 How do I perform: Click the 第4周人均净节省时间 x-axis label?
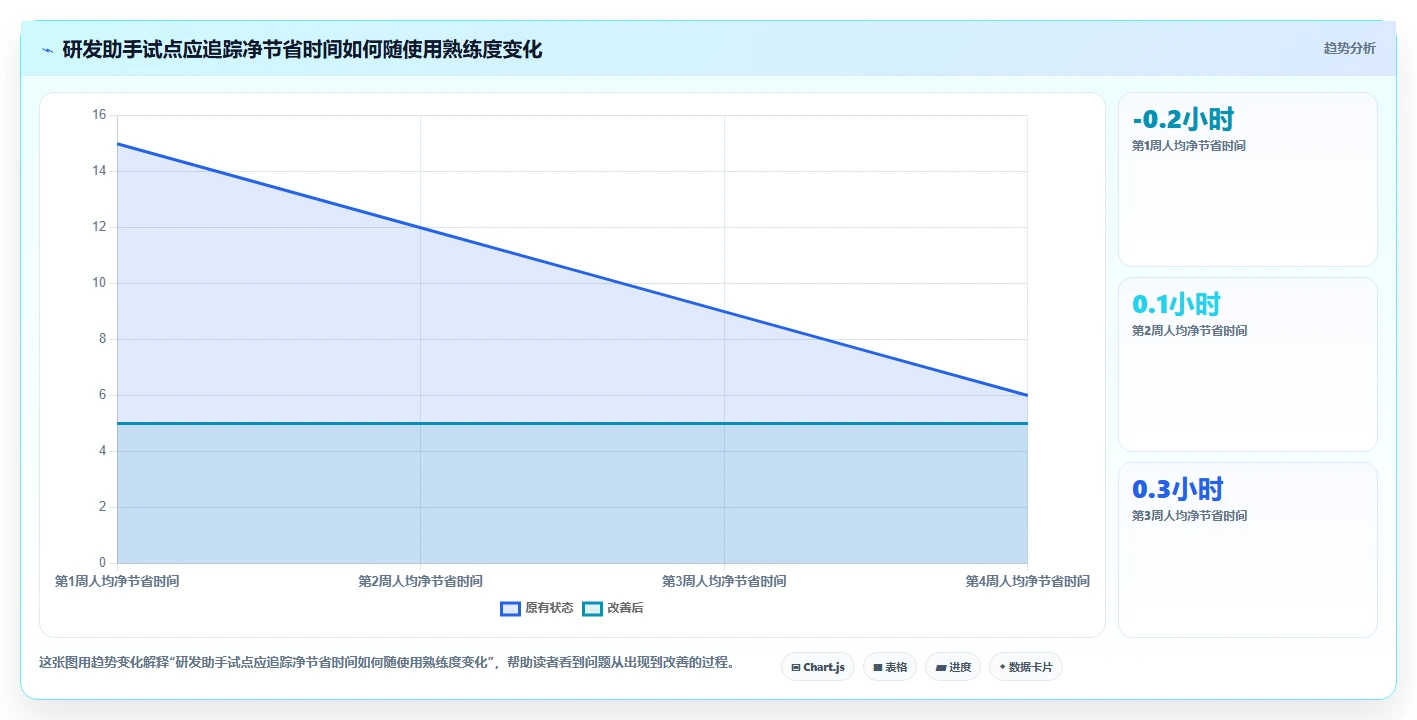coord(1027,581)
